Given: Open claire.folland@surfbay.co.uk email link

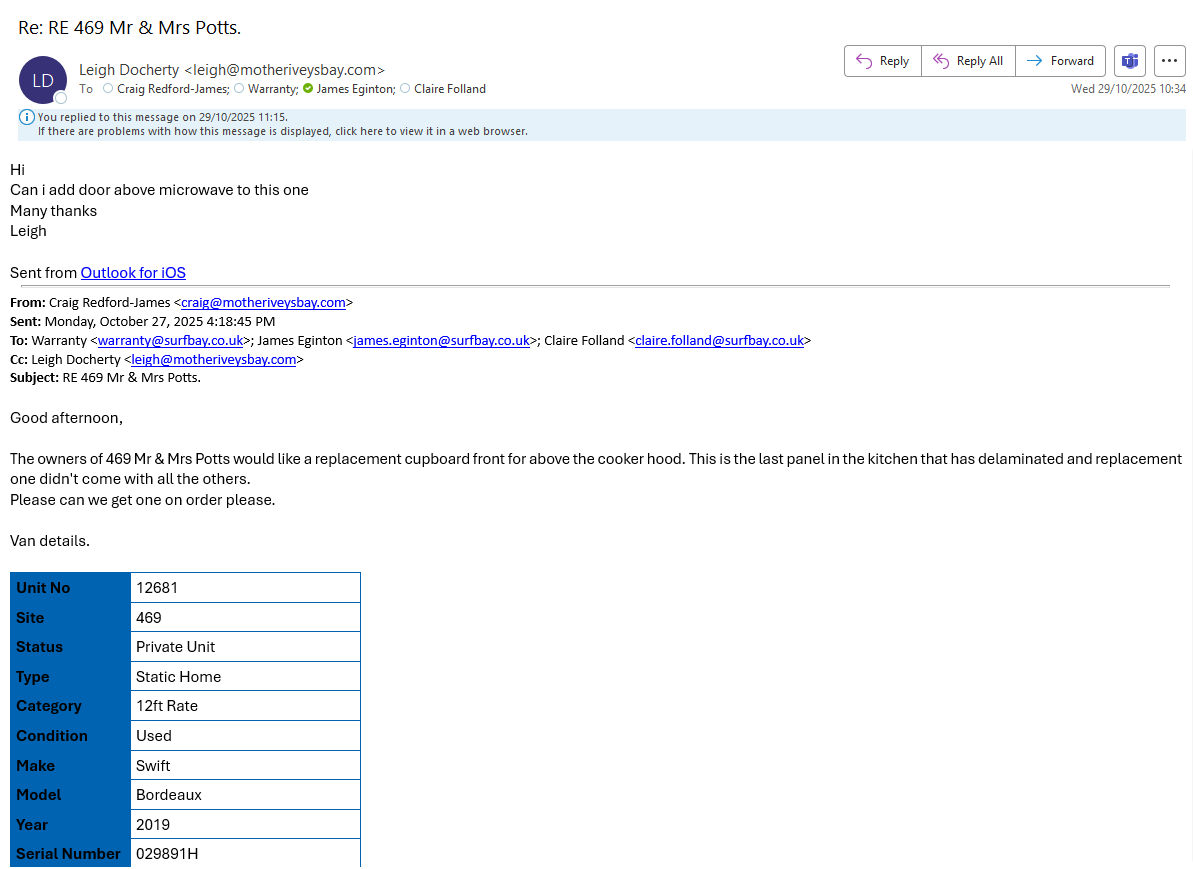Looking at the screenshot, I should pos(719,340).
